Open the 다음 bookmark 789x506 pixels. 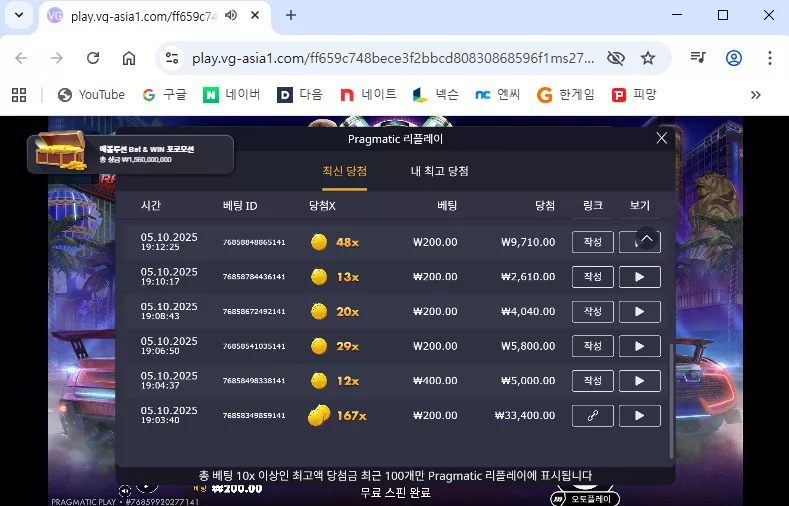300,95
